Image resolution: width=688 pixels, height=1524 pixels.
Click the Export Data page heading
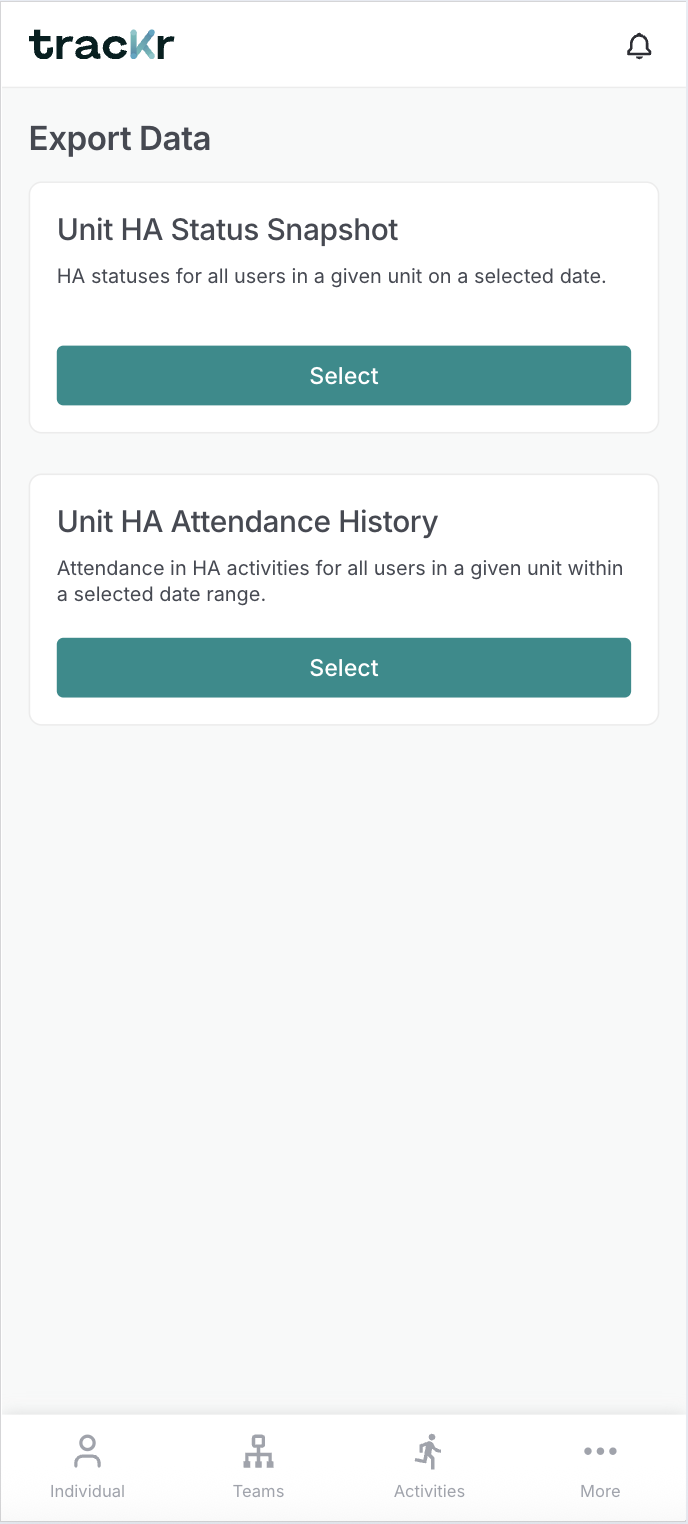coord(120,139)
